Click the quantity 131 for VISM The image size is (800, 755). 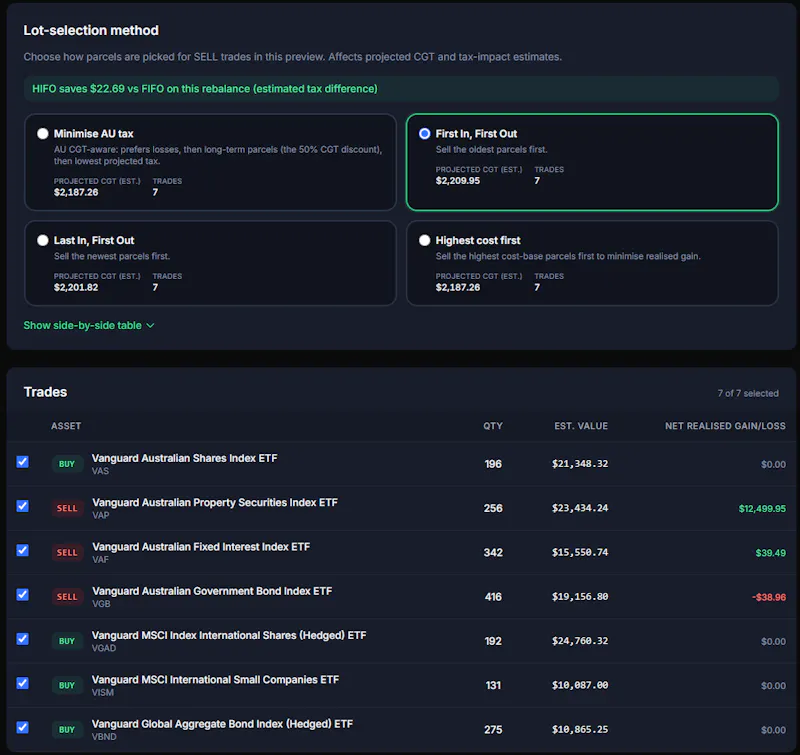pos(493,686)
